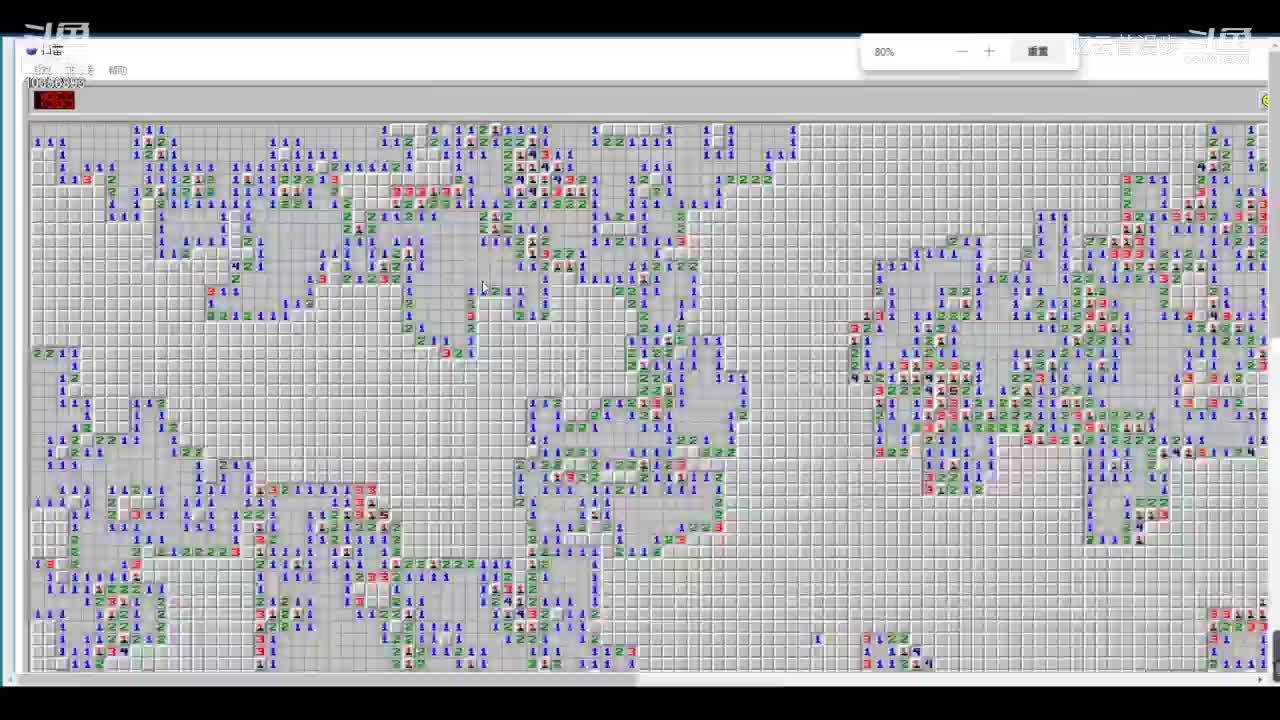Viewport: 1280px width, 720px height.
Task: Click the red LED mine counter
Action: click(54, 100)
